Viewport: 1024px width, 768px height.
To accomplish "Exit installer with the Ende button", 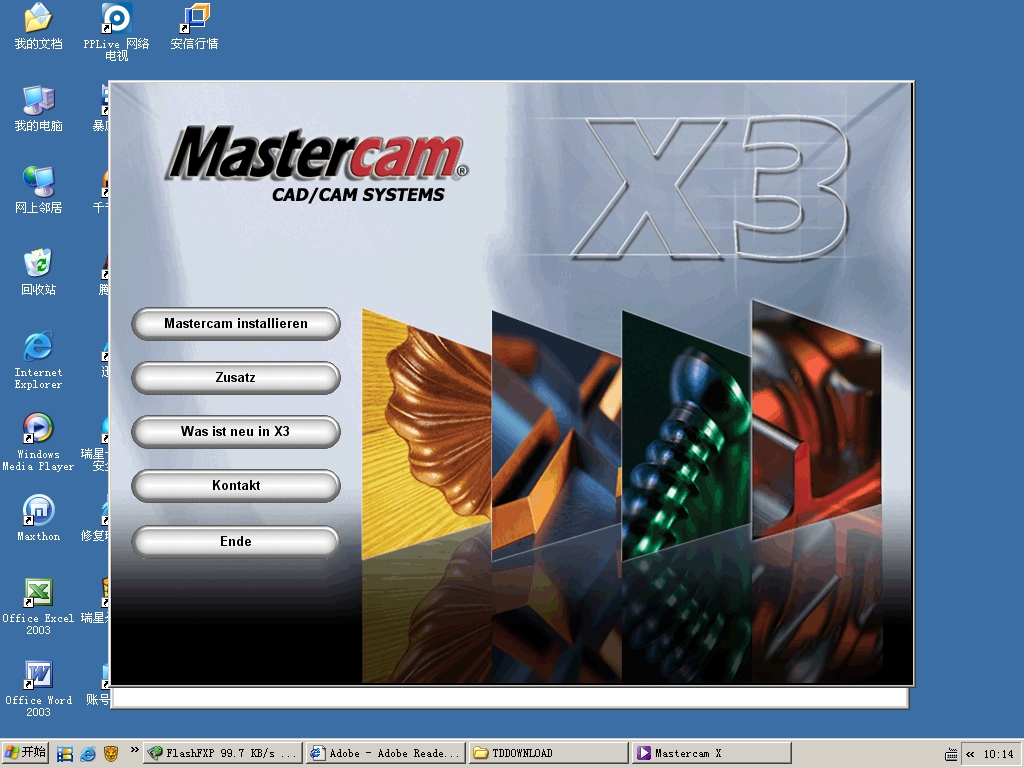I will (236, 541).
